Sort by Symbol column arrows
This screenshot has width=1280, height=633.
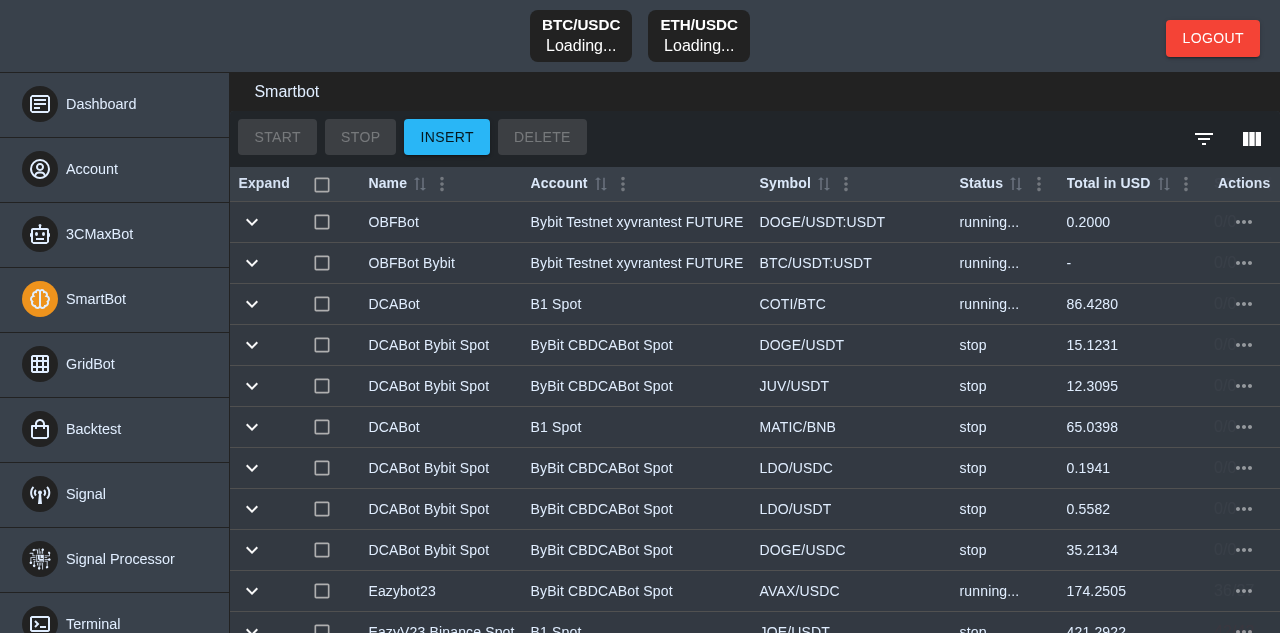(x=824, y=184)
